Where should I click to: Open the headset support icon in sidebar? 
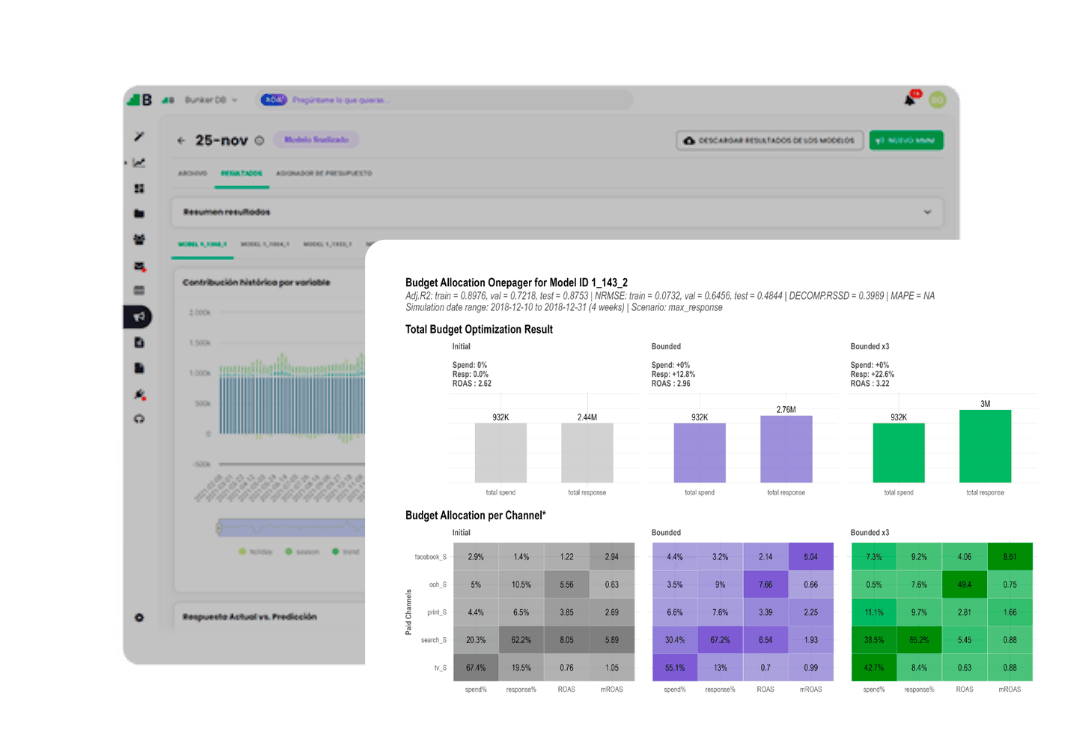pos(139,419)
